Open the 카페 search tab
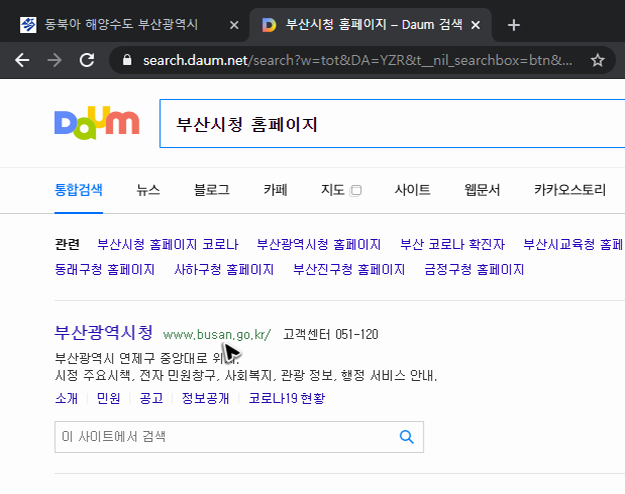The width and height of the screenshot is (625, 494). click(275, 190)
